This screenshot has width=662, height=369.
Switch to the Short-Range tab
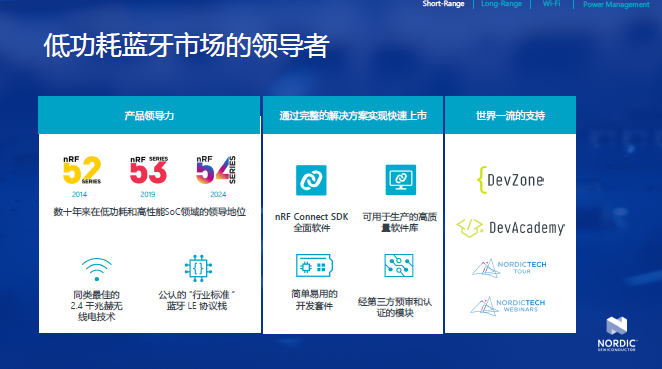coord(443,4)
